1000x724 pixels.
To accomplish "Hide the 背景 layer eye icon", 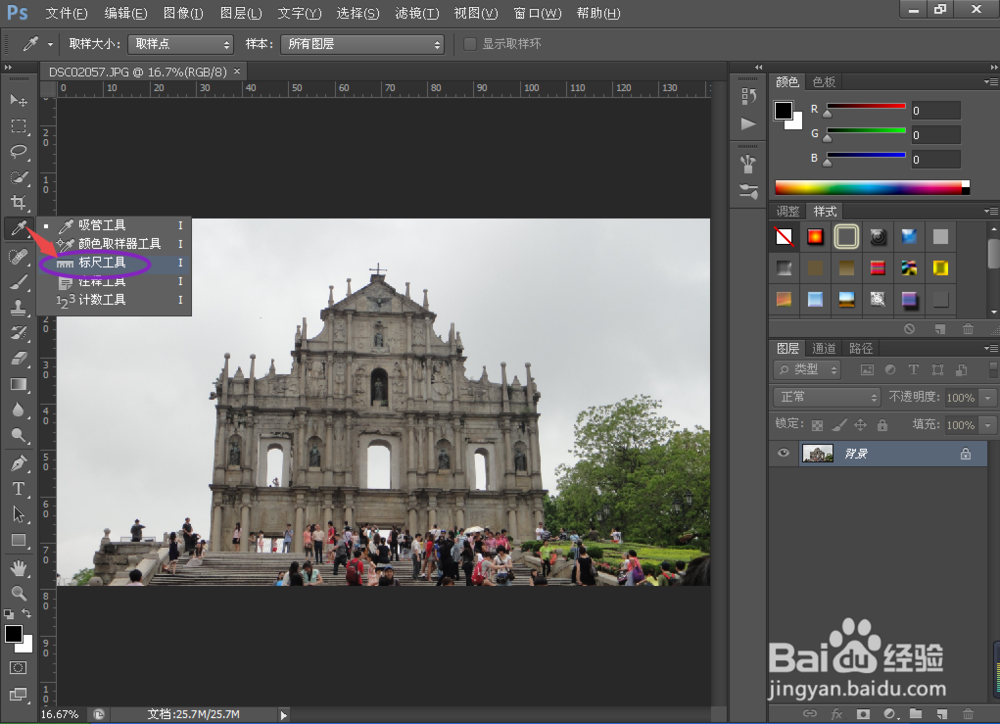I will pyautogui.click(x=783, y=454).
